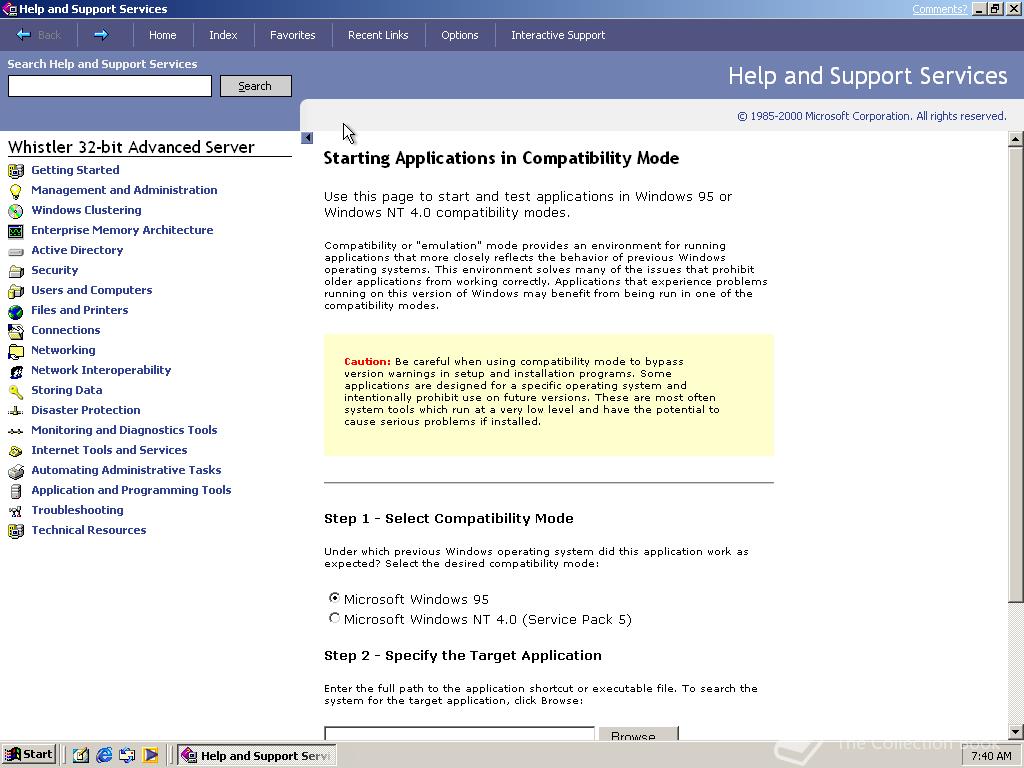Viewport: 1024px width, 768px height.
Task: Click the scroll up arrow of content pane
Action: tap(1016, 138)
